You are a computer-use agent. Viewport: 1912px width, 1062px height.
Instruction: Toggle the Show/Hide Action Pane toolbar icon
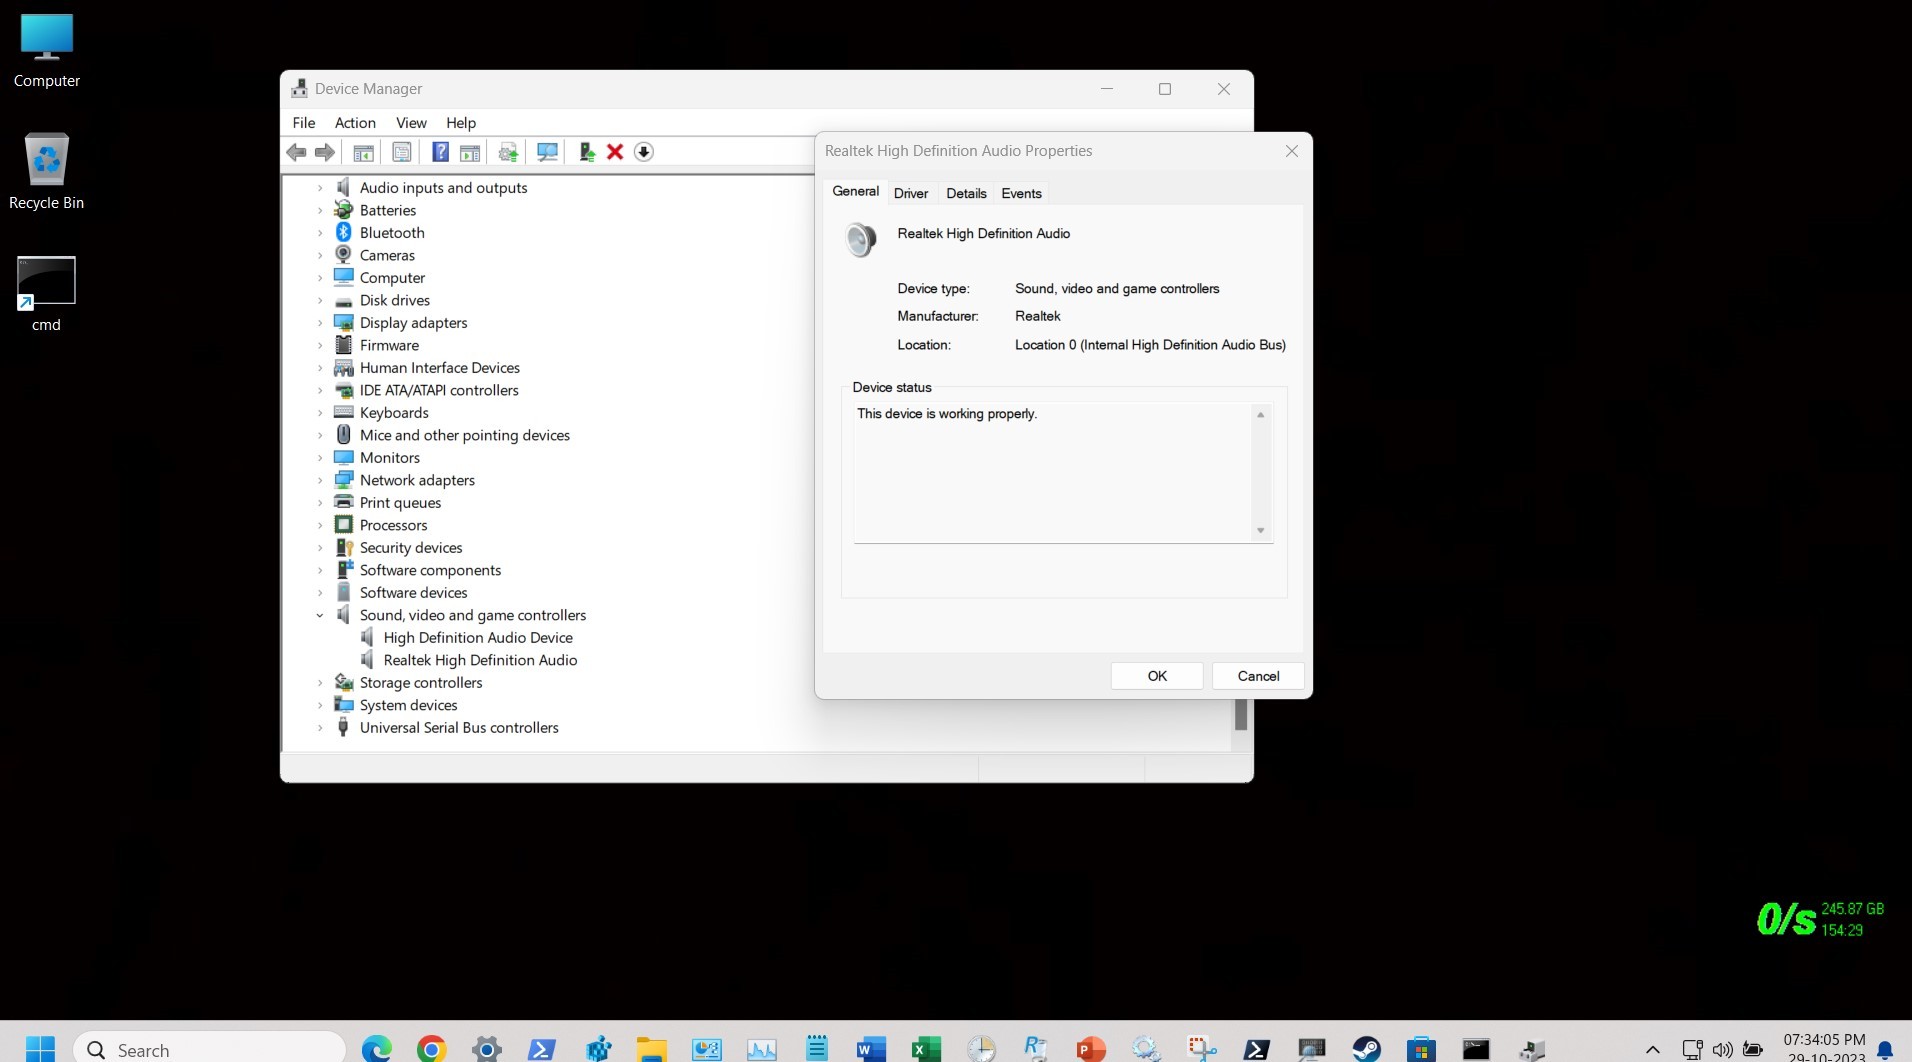pos(470,152)
